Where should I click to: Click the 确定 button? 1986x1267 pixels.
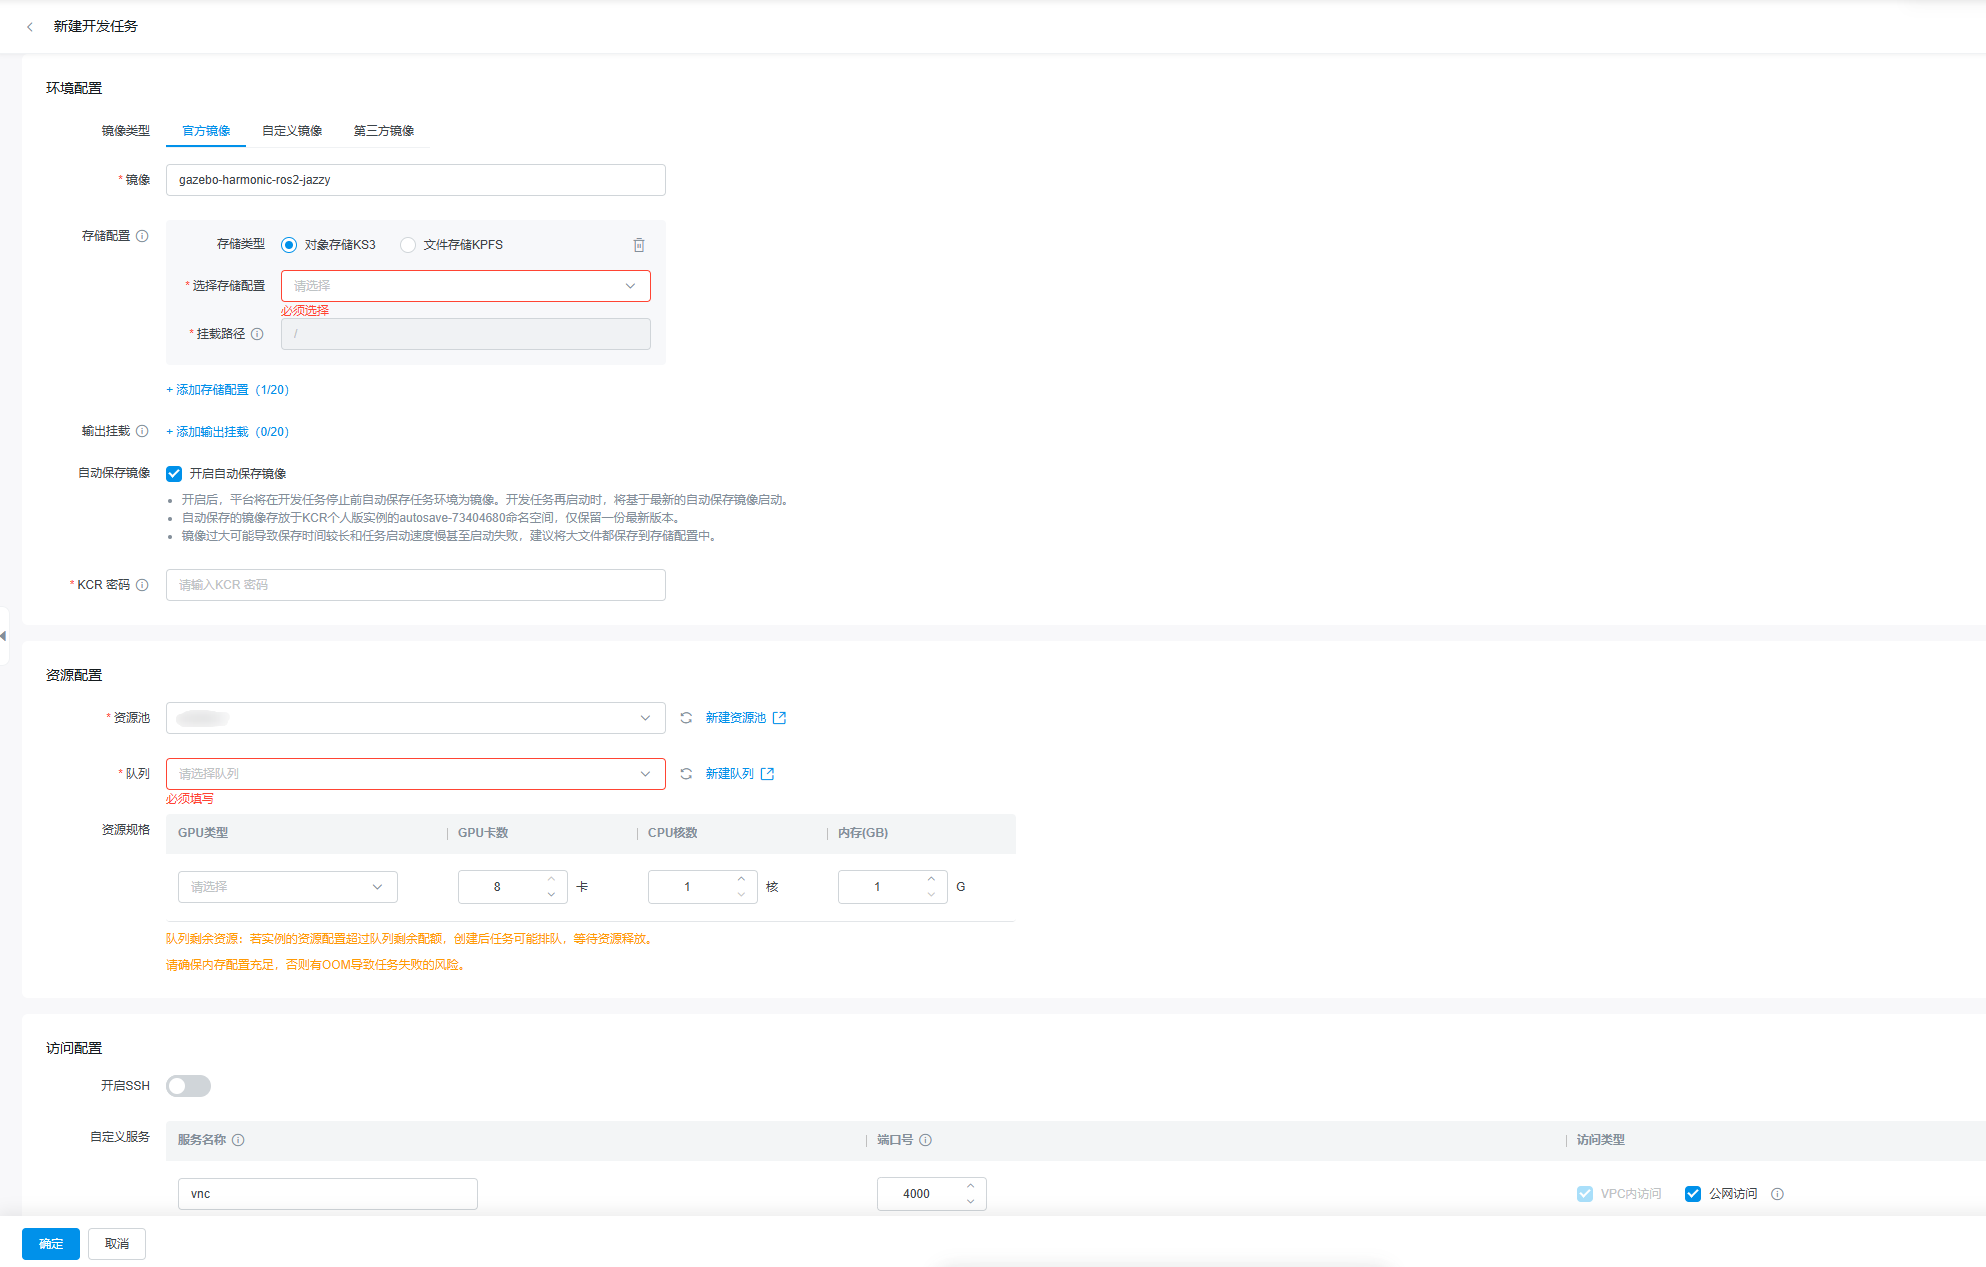point(51,1244)
